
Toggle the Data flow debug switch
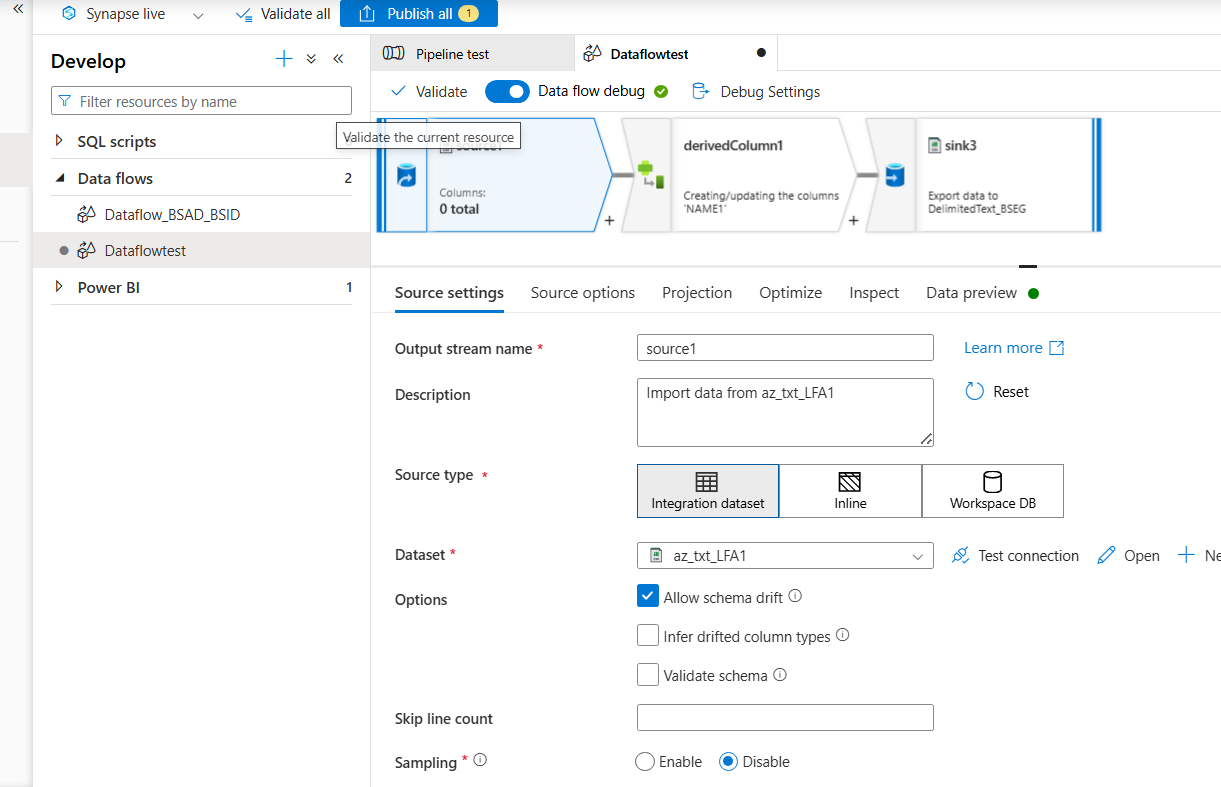click(507, 91)
